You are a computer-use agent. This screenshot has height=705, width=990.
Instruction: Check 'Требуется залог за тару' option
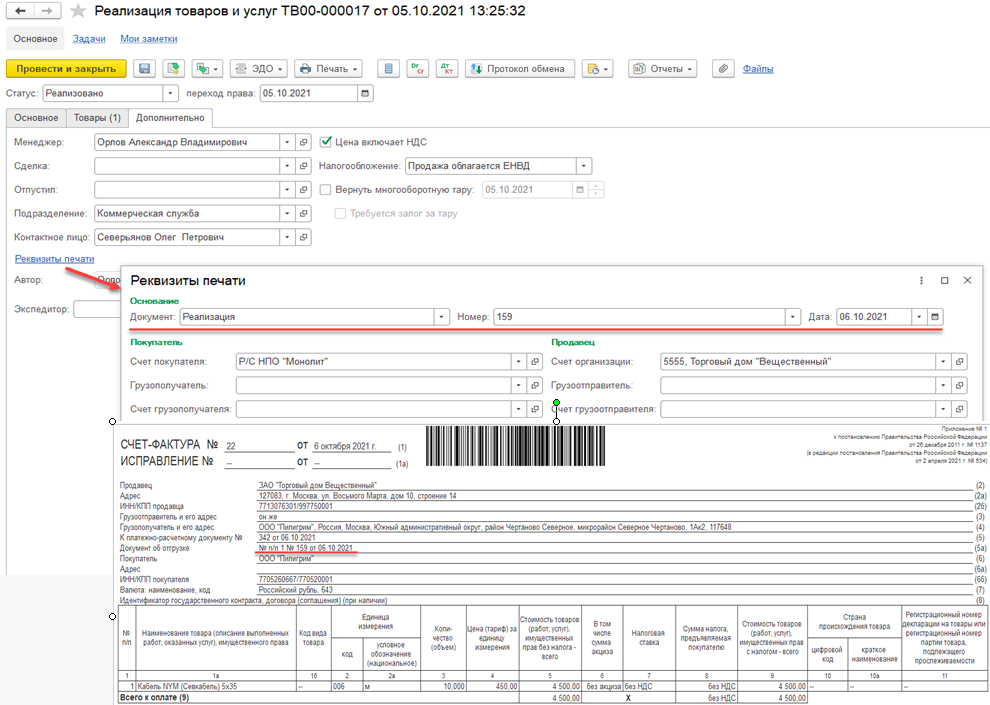(341, 213)
